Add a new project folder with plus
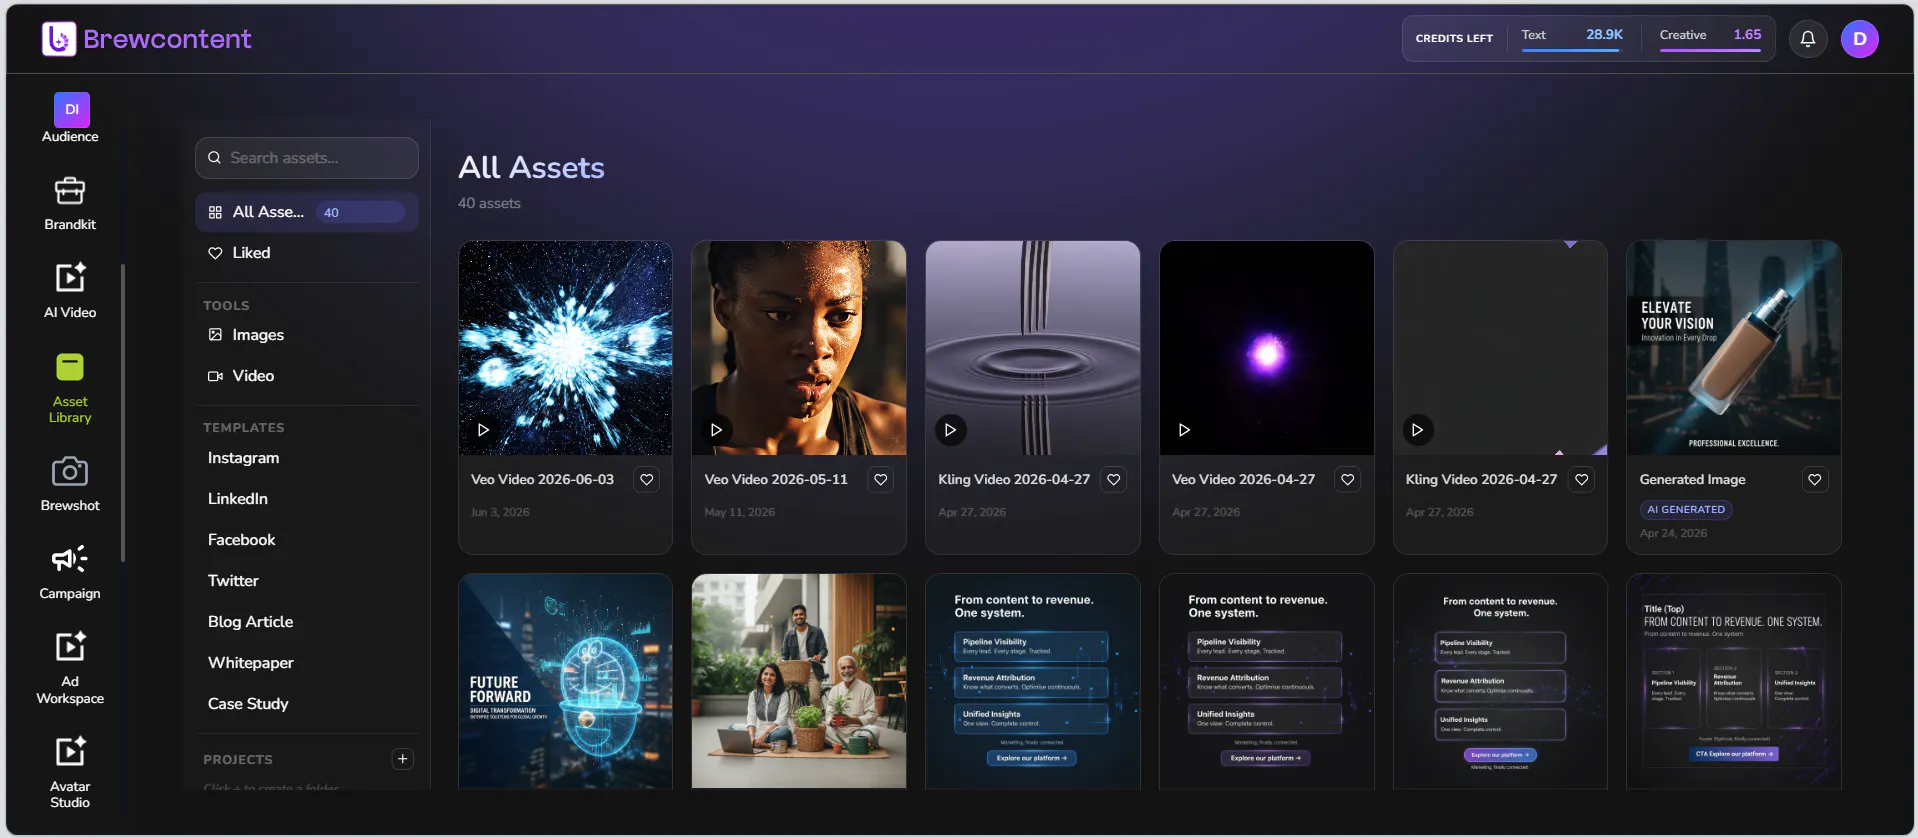Viewport: 1918px width, 838px height. [403, 759]
